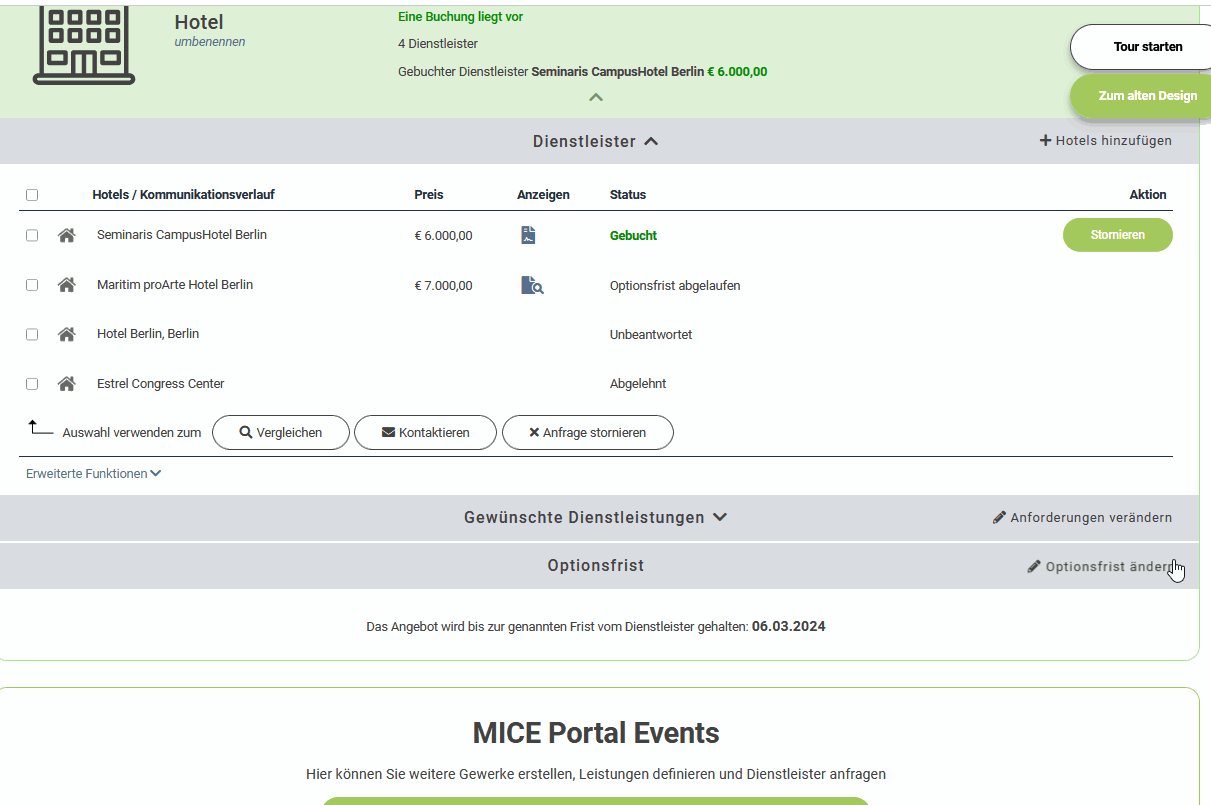Click Anfrage stornieren button

pyautogui.click(x=587, y=433)
